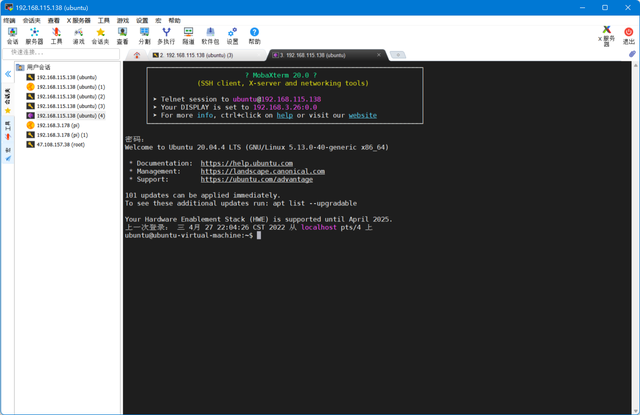Open the https://help.ubuntu.com link
Screen dimensions: 640x415
click(247, 163)
